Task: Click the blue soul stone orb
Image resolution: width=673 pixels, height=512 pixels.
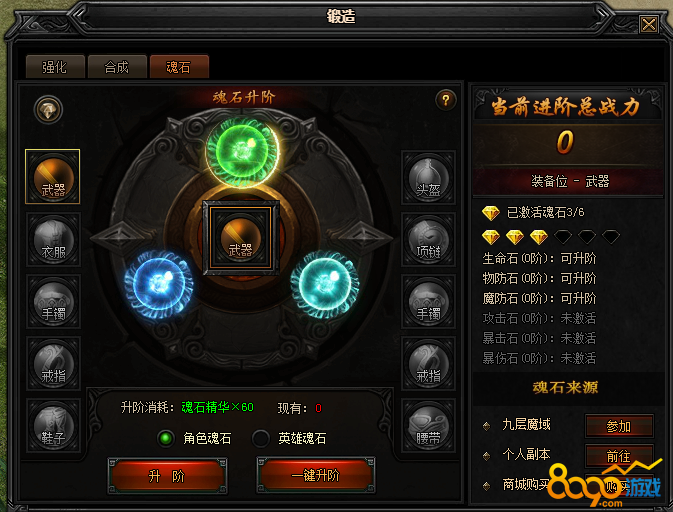Action: (158, 284)
